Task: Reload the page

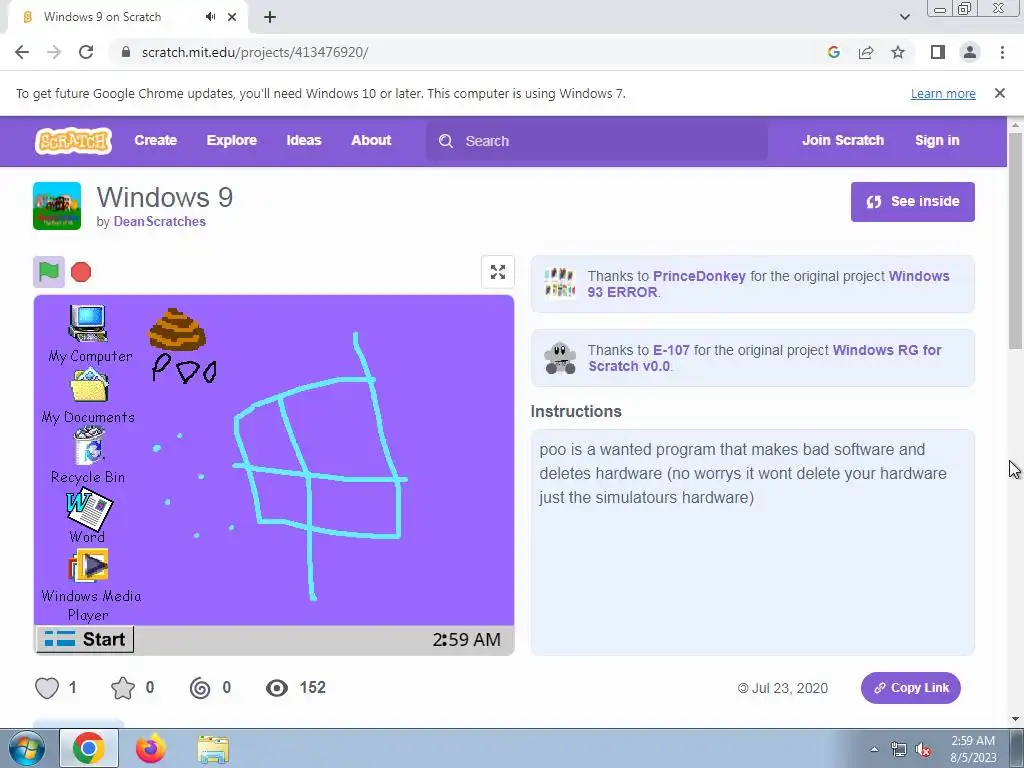Action: 86,52
